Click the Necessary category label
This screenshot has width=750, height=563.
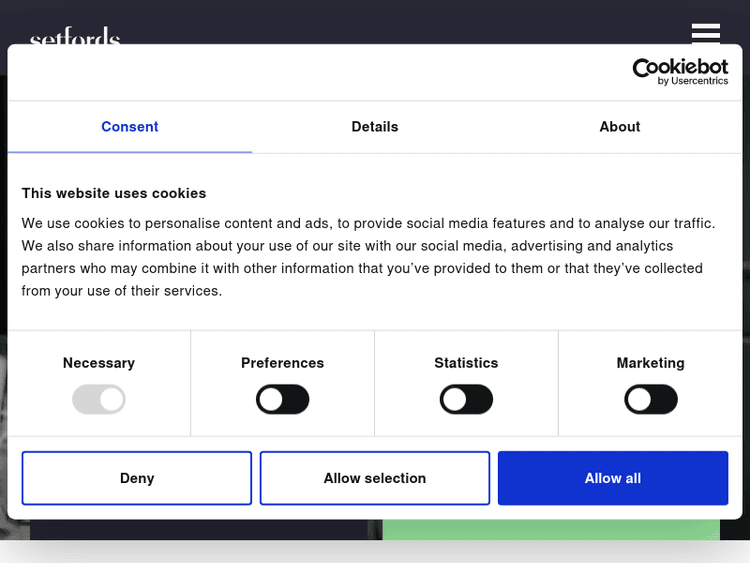[x=99, y=363]
